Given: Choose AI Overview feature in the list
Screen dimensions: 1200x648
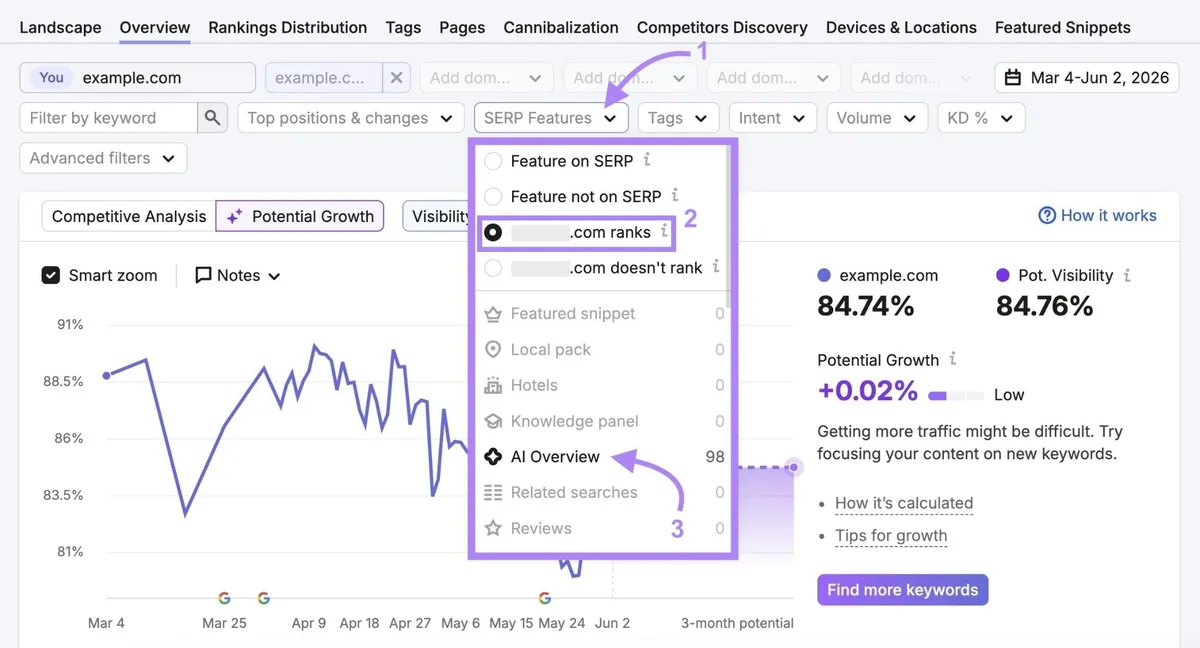Looking at the screenshot, I should point(604,457).
